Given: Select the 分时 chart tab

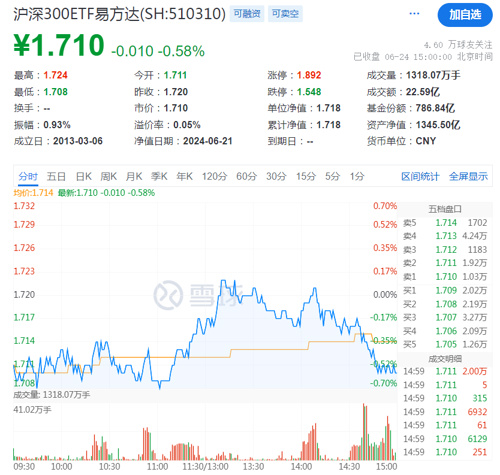Looking at the screenshot, I should click(28, 176).
